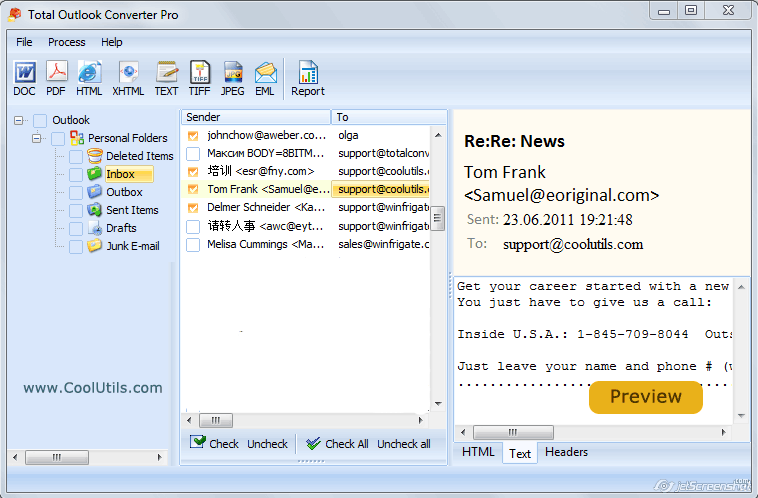Open the Process menu
This screenshot has width=758, height=498.
tap(67, 42)
